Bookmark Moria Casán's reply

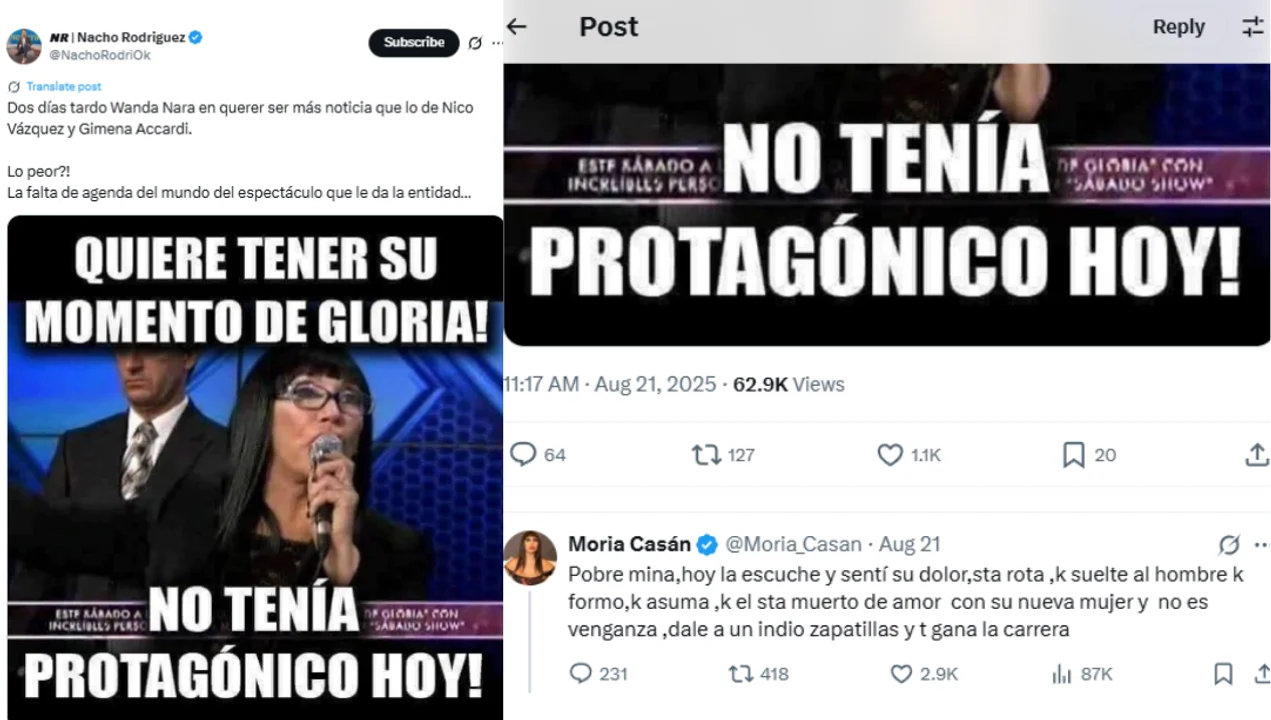tap(1223, 674)
